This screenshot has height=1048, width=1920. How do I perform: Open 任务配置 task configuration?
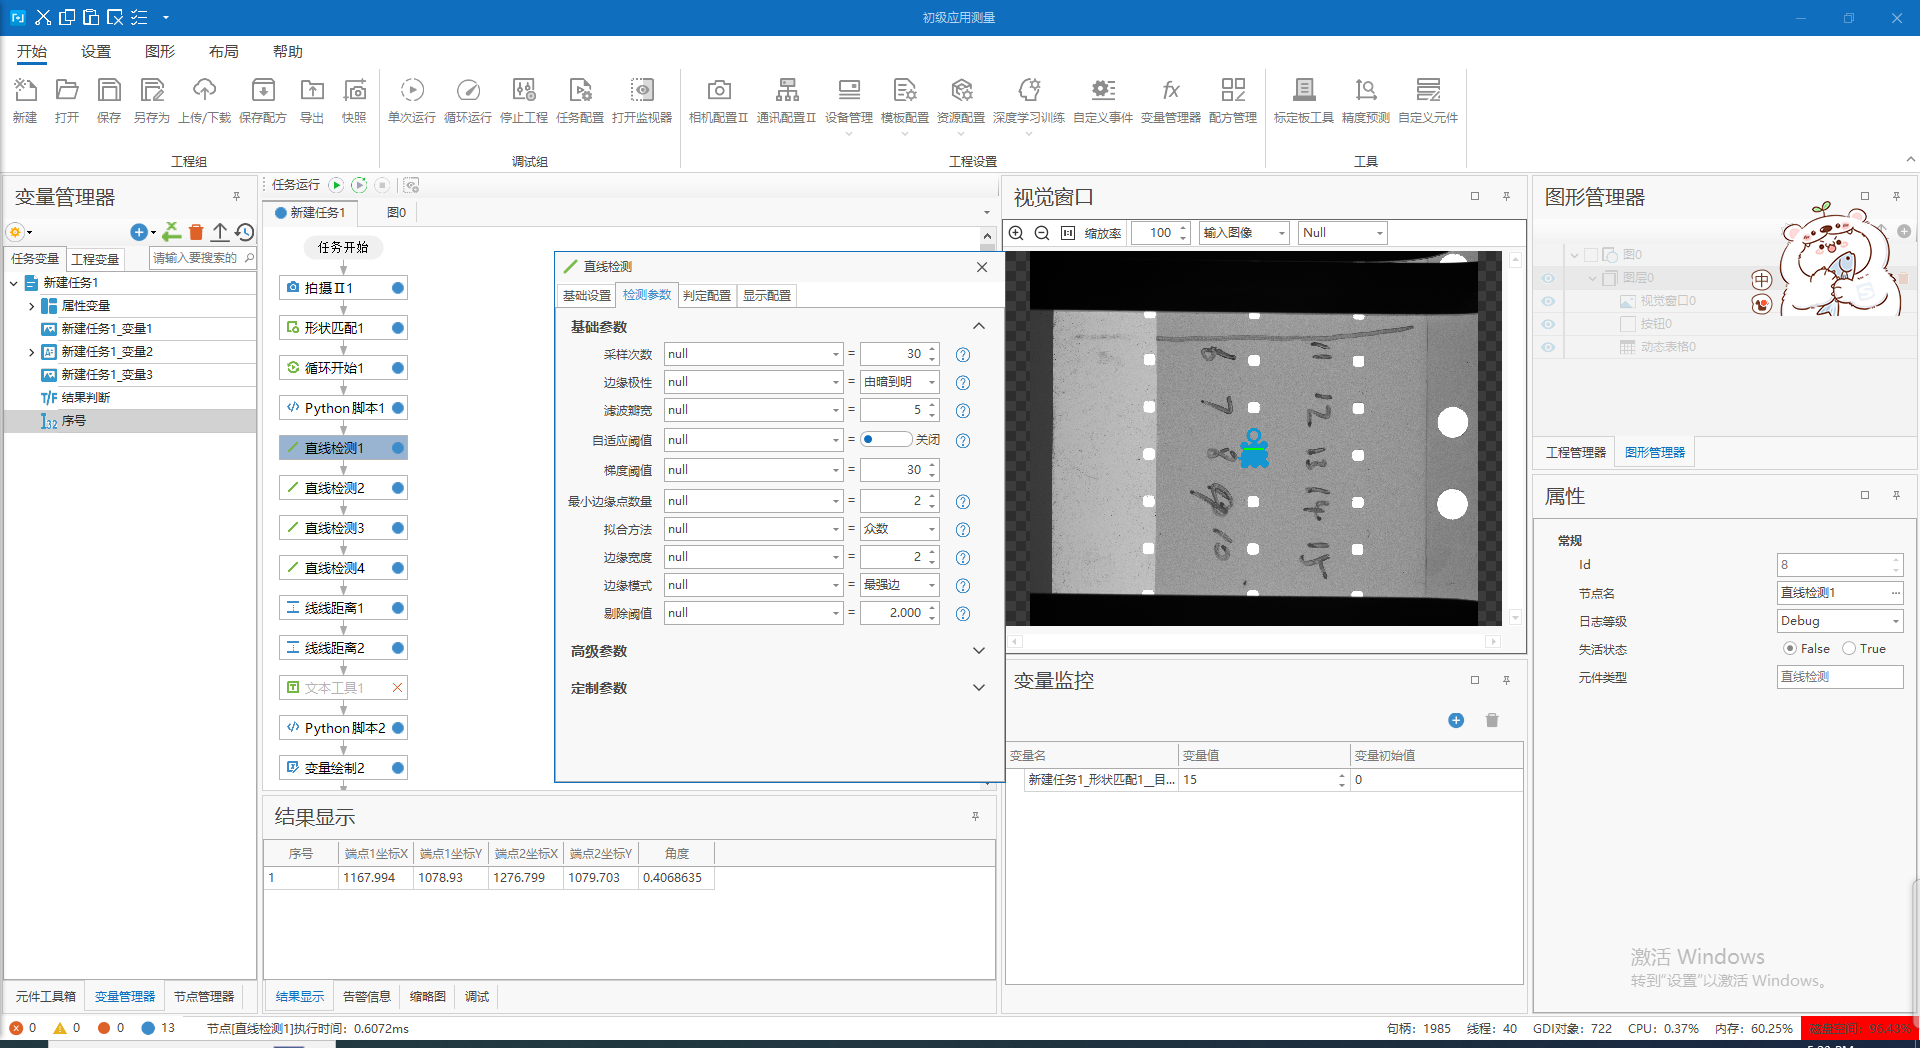point(580,100)
